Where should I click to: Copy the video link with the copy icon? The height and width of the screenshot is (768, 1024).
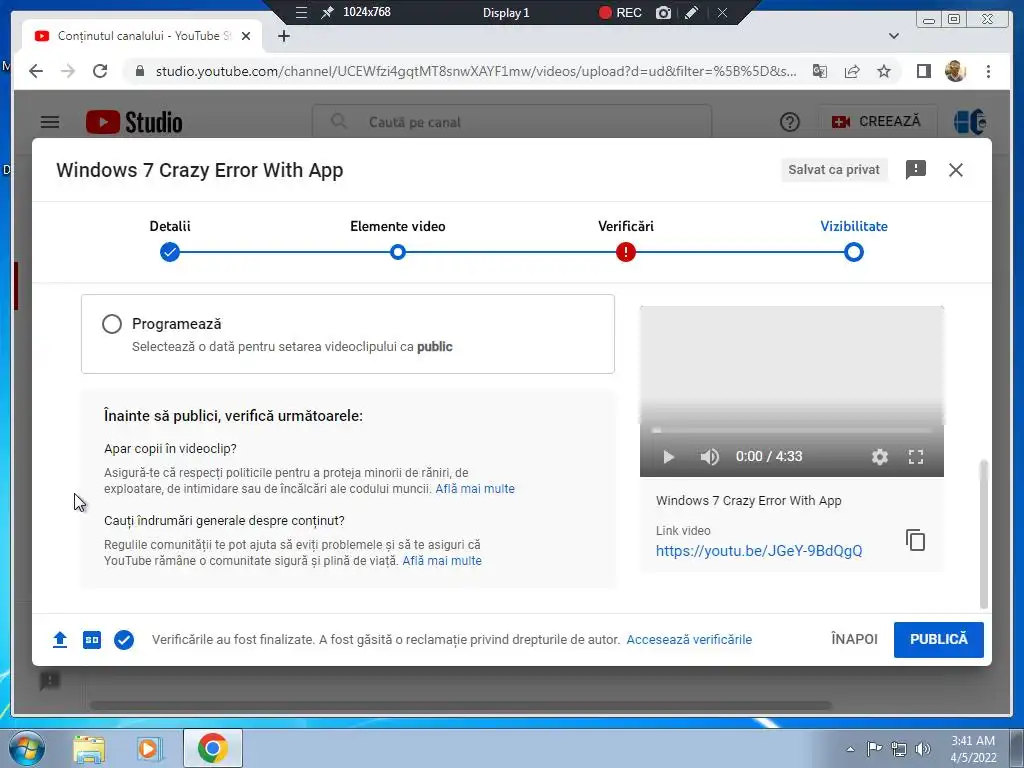(x=916, y=540)
